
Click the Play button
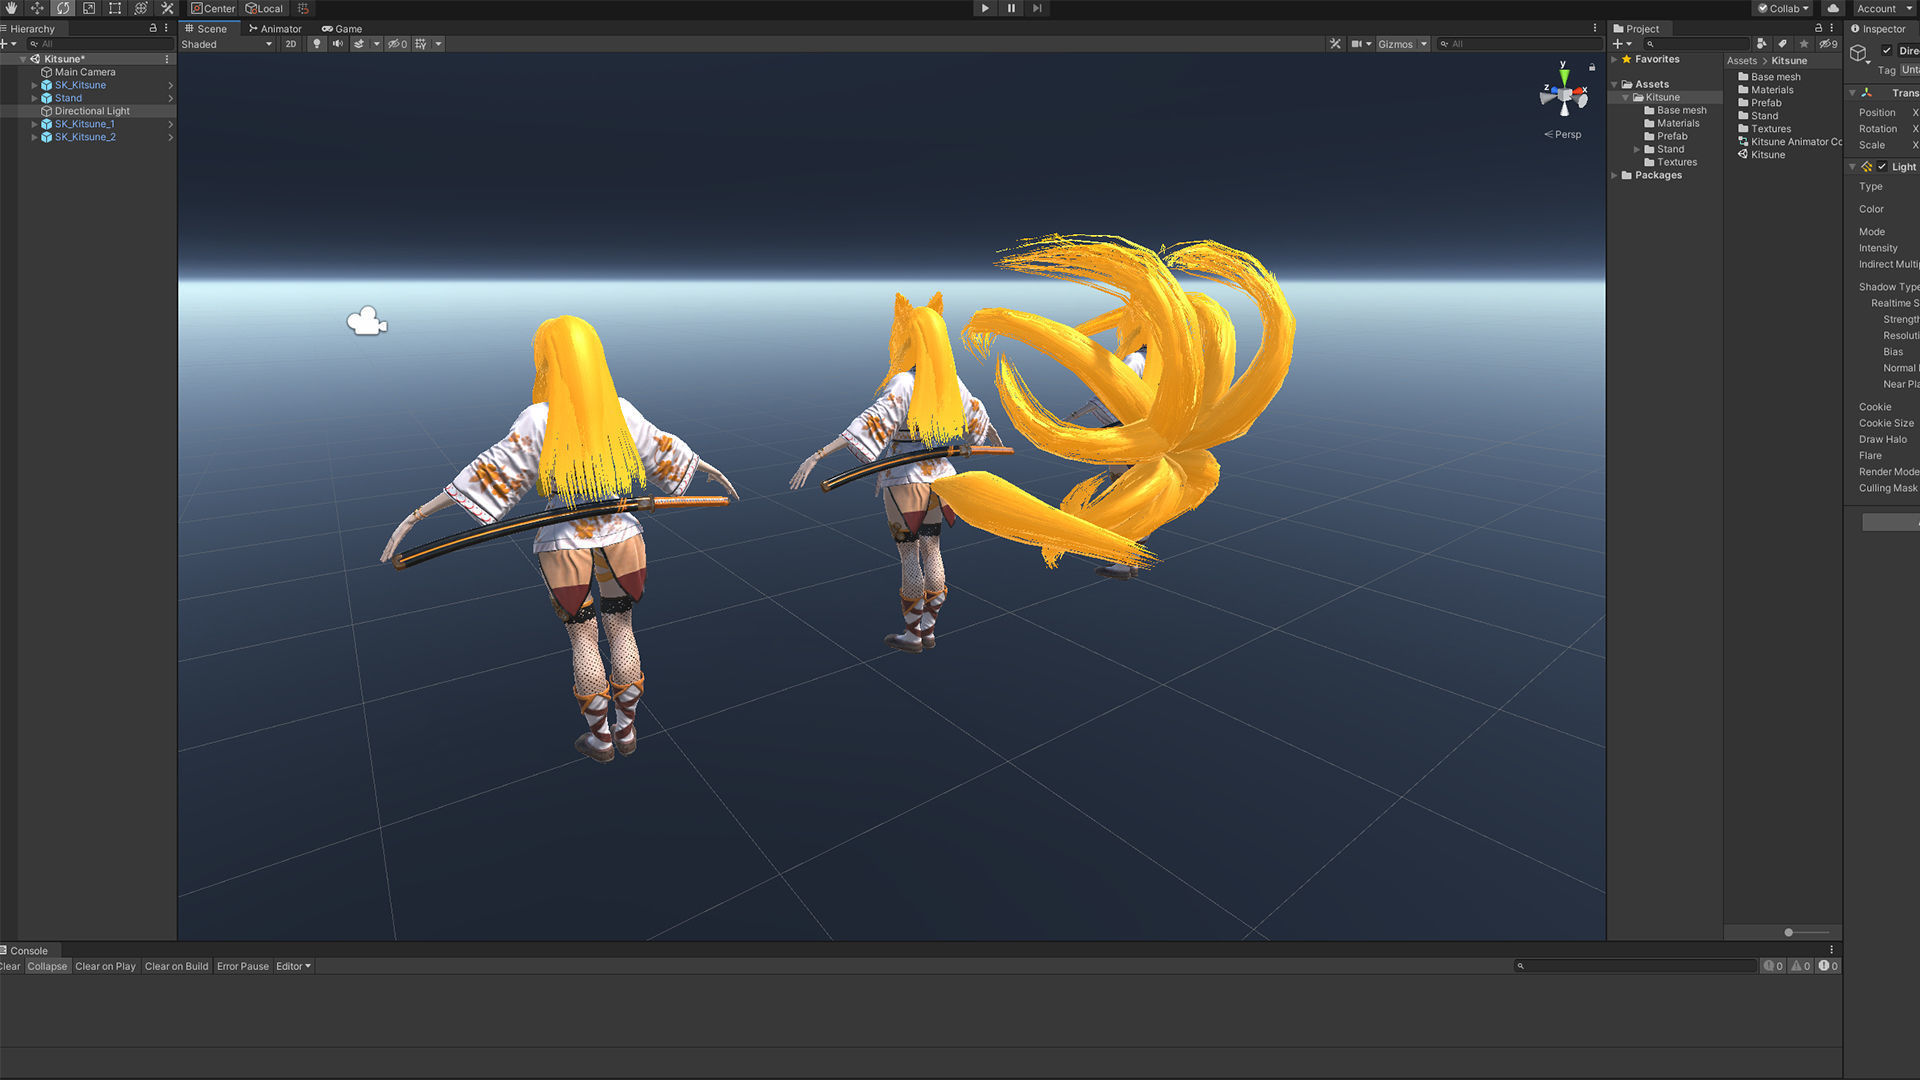coord(985,8)
